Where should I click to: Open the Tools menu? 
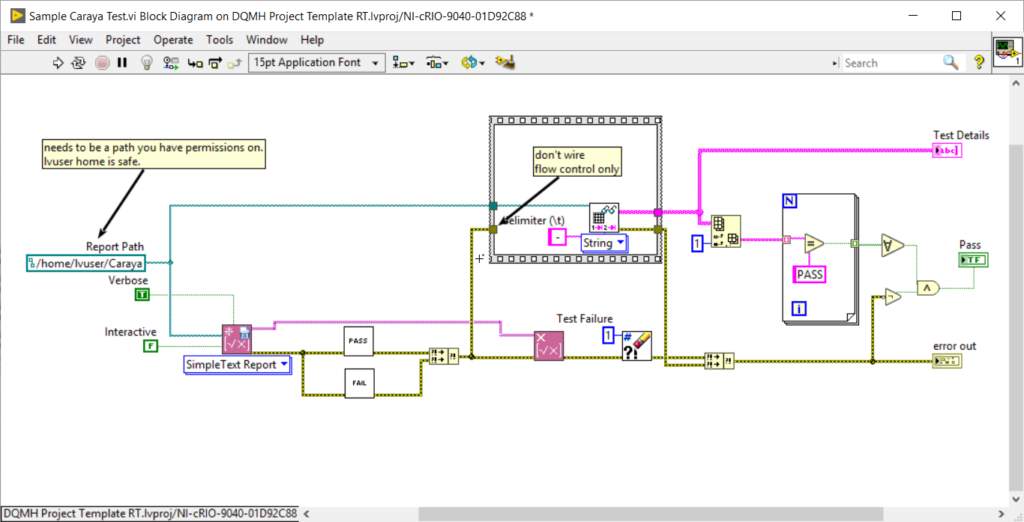pos(219,40)
